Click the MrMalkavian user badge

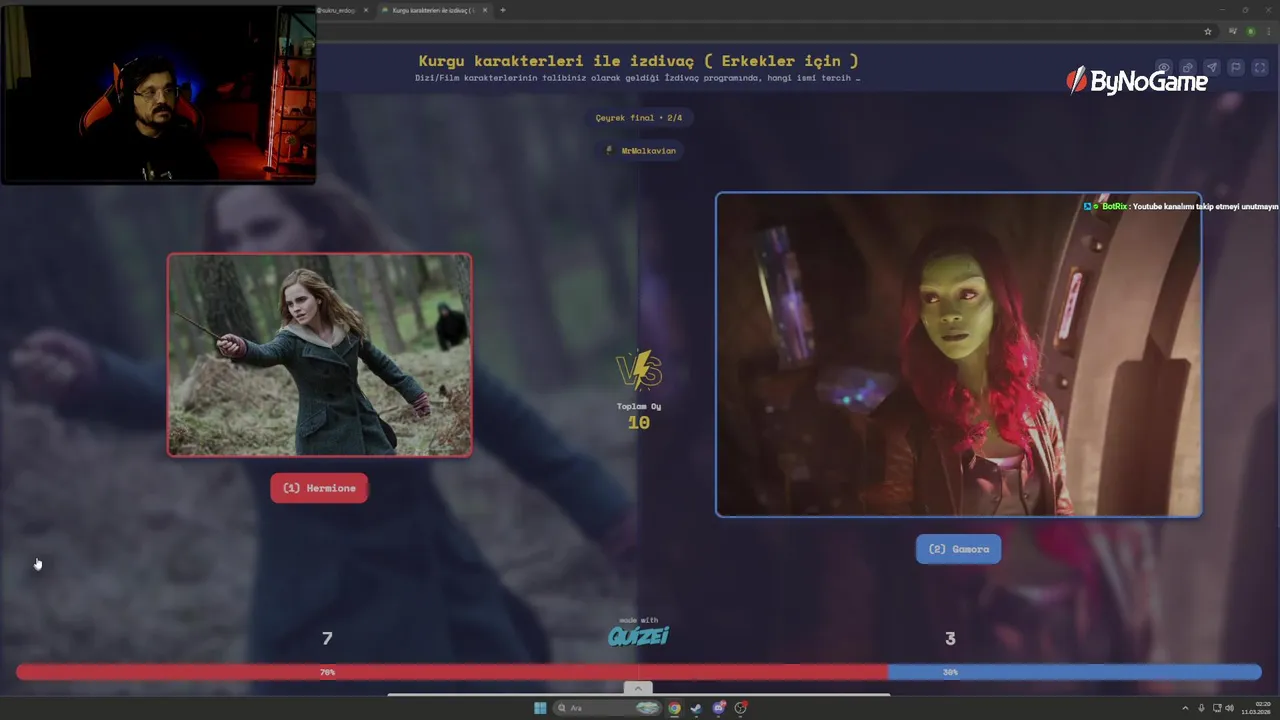pyautogui.click(x=641, y=151)
